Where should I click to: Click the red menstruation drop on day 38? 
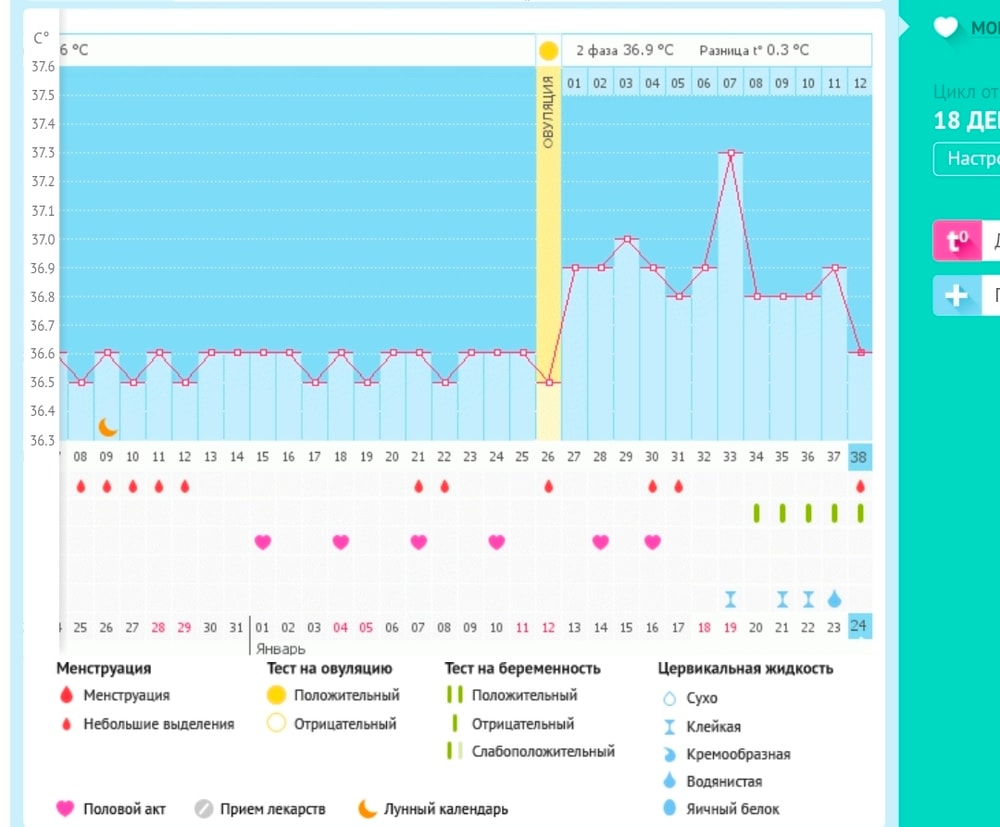tap(860, 487)
